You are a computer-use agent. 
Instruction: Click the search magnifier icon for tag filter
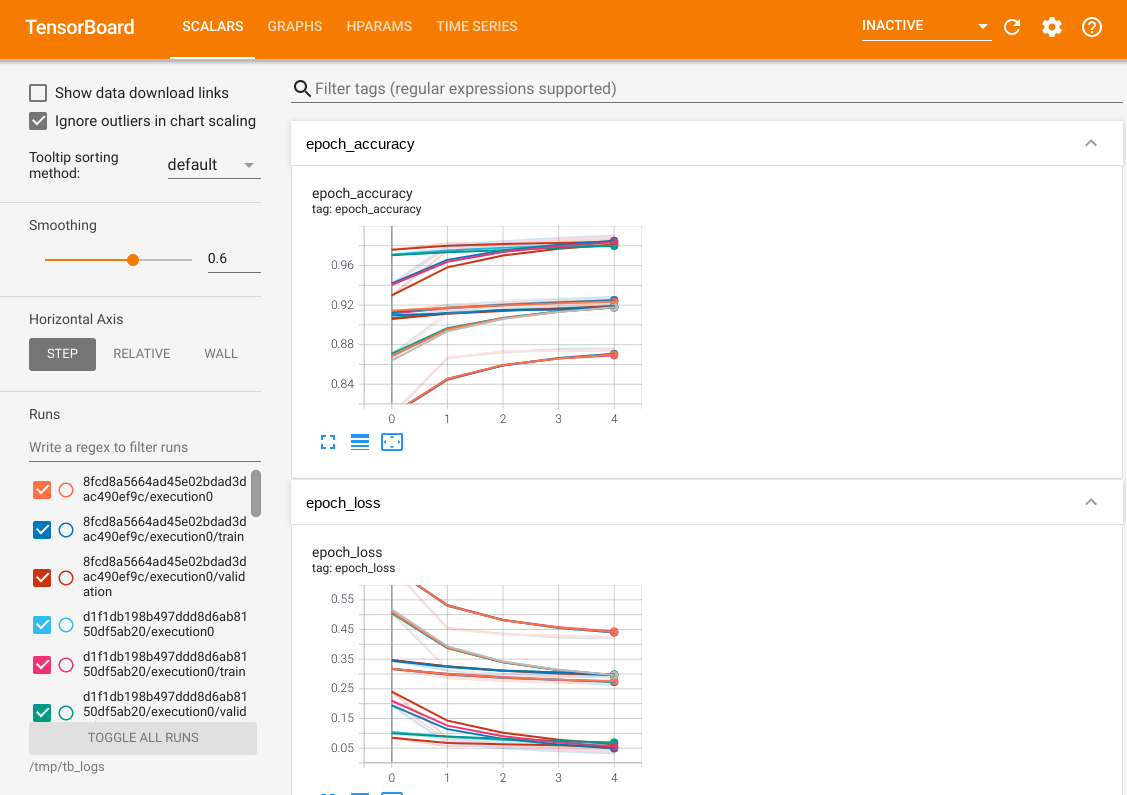tap(302, 89)
